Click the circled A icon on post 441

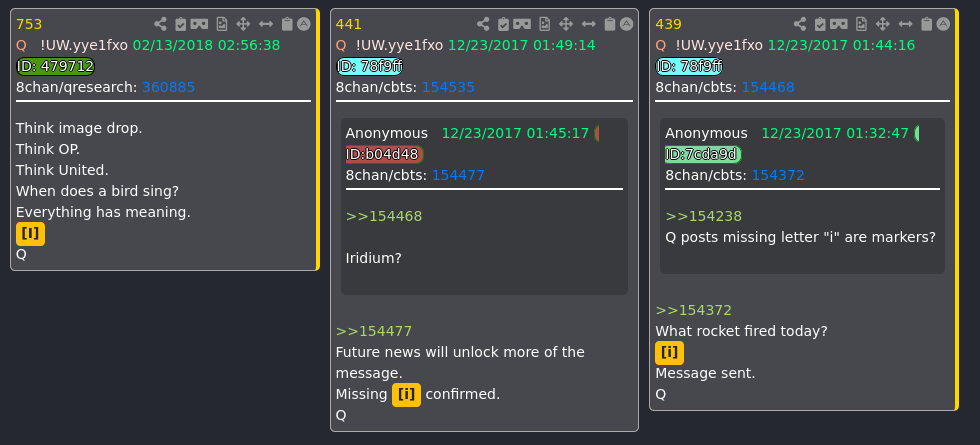(626, 24)
